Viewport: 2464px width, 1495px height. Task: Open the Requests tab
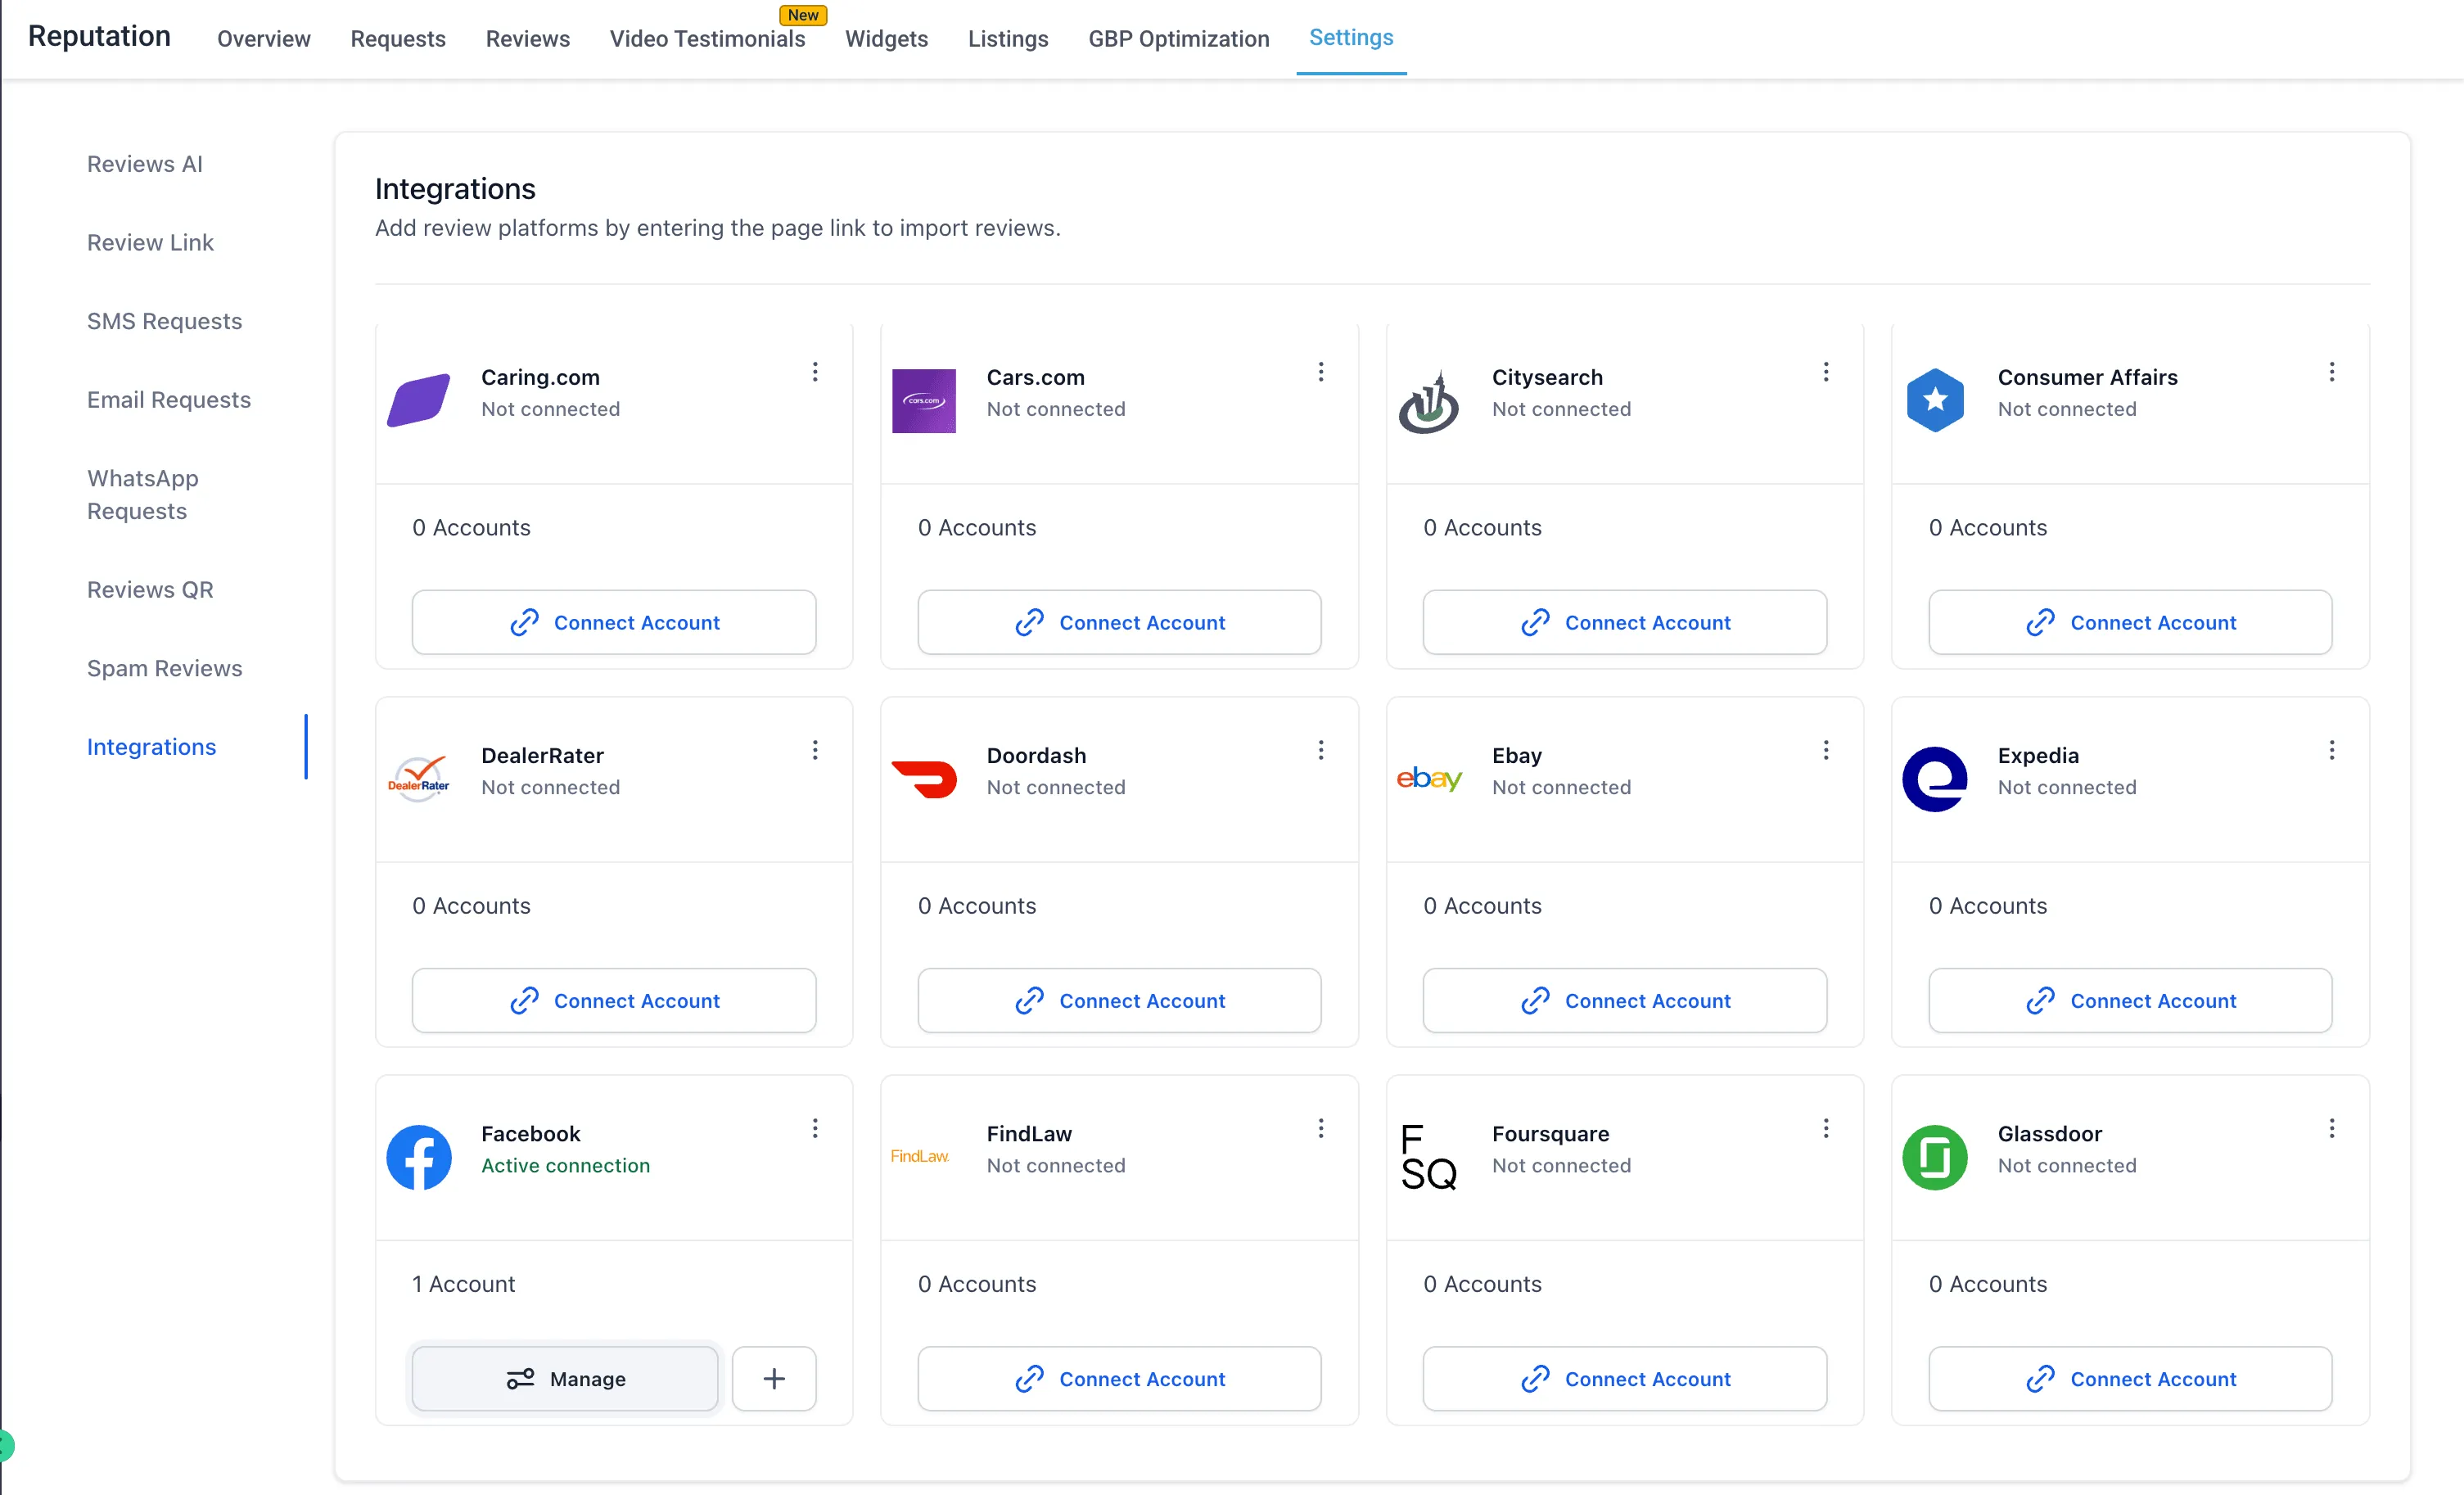coord(397,38)
